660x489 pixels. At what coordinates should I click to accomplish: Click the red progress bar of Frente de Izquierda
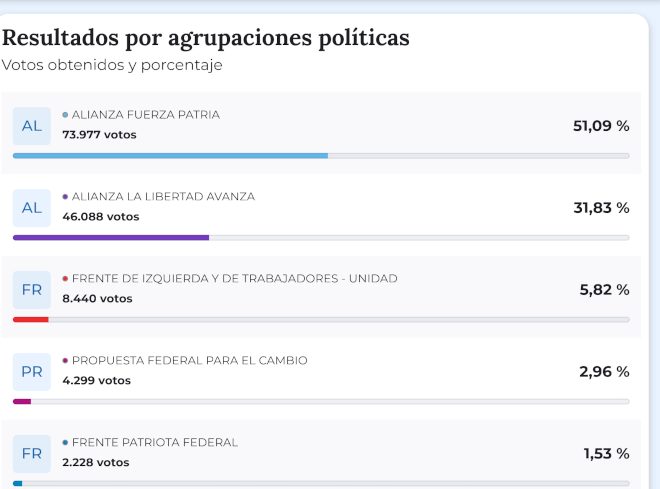coord(30,320)
